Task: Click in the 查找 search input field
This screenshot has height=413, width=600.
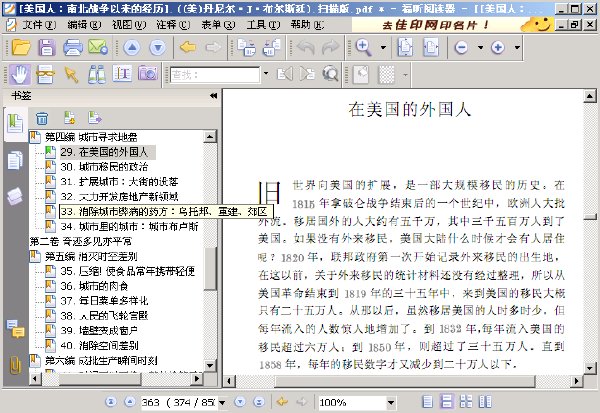Action: (215, 74)
